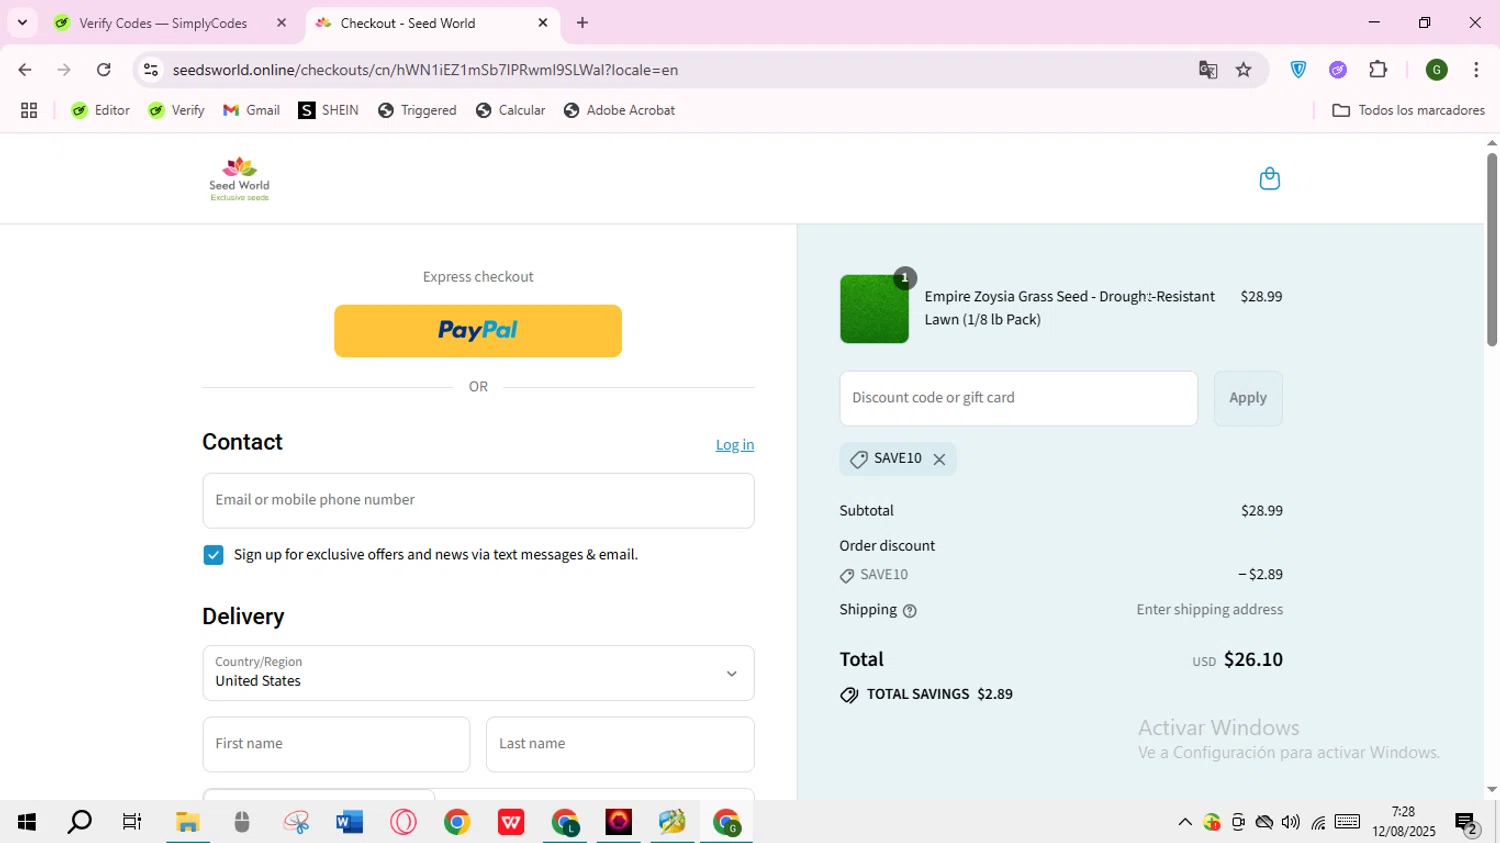Reload the page
Image resolution: width=1500 pixels, height=843 pixels.
point(104,70)
